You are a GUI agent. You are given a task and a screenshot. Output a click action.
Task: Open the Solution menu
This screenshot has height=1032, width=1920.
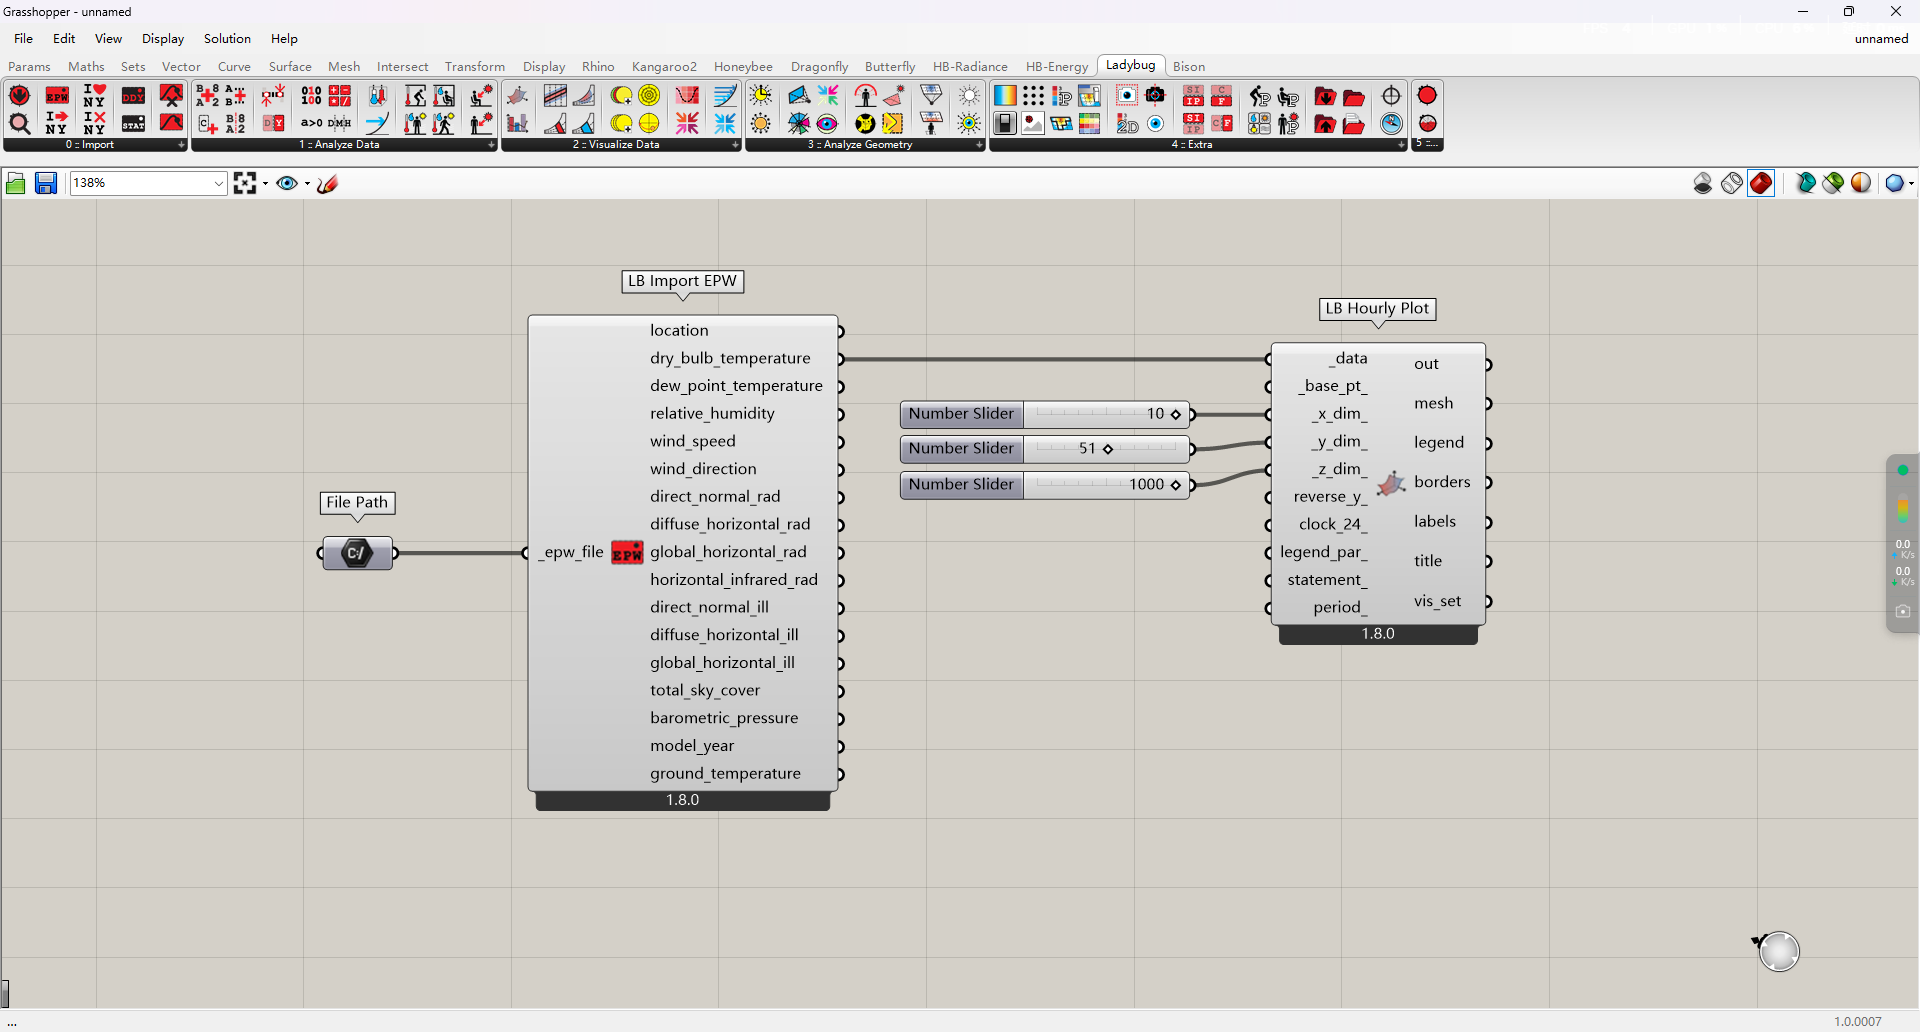pos(227,39)
